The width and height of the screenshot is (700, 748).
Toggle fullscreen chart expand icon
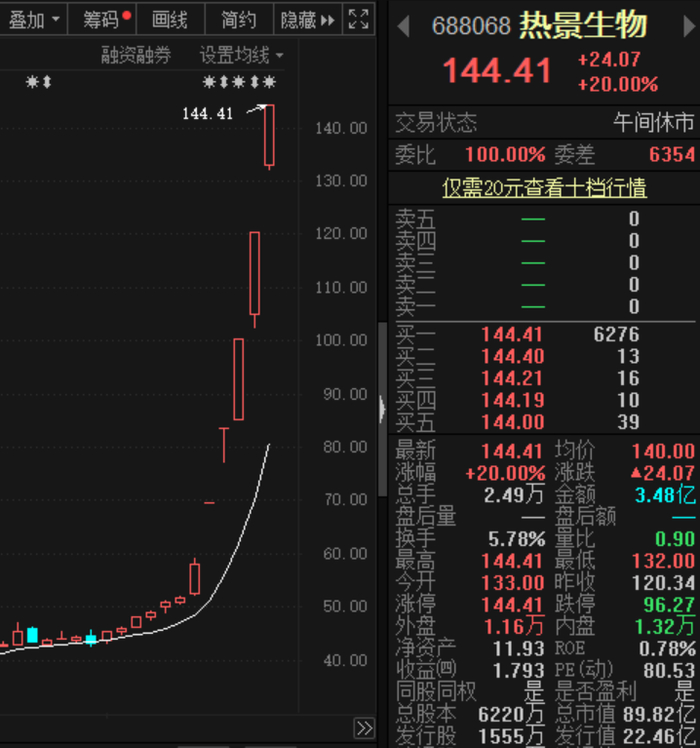pos(358,20)
